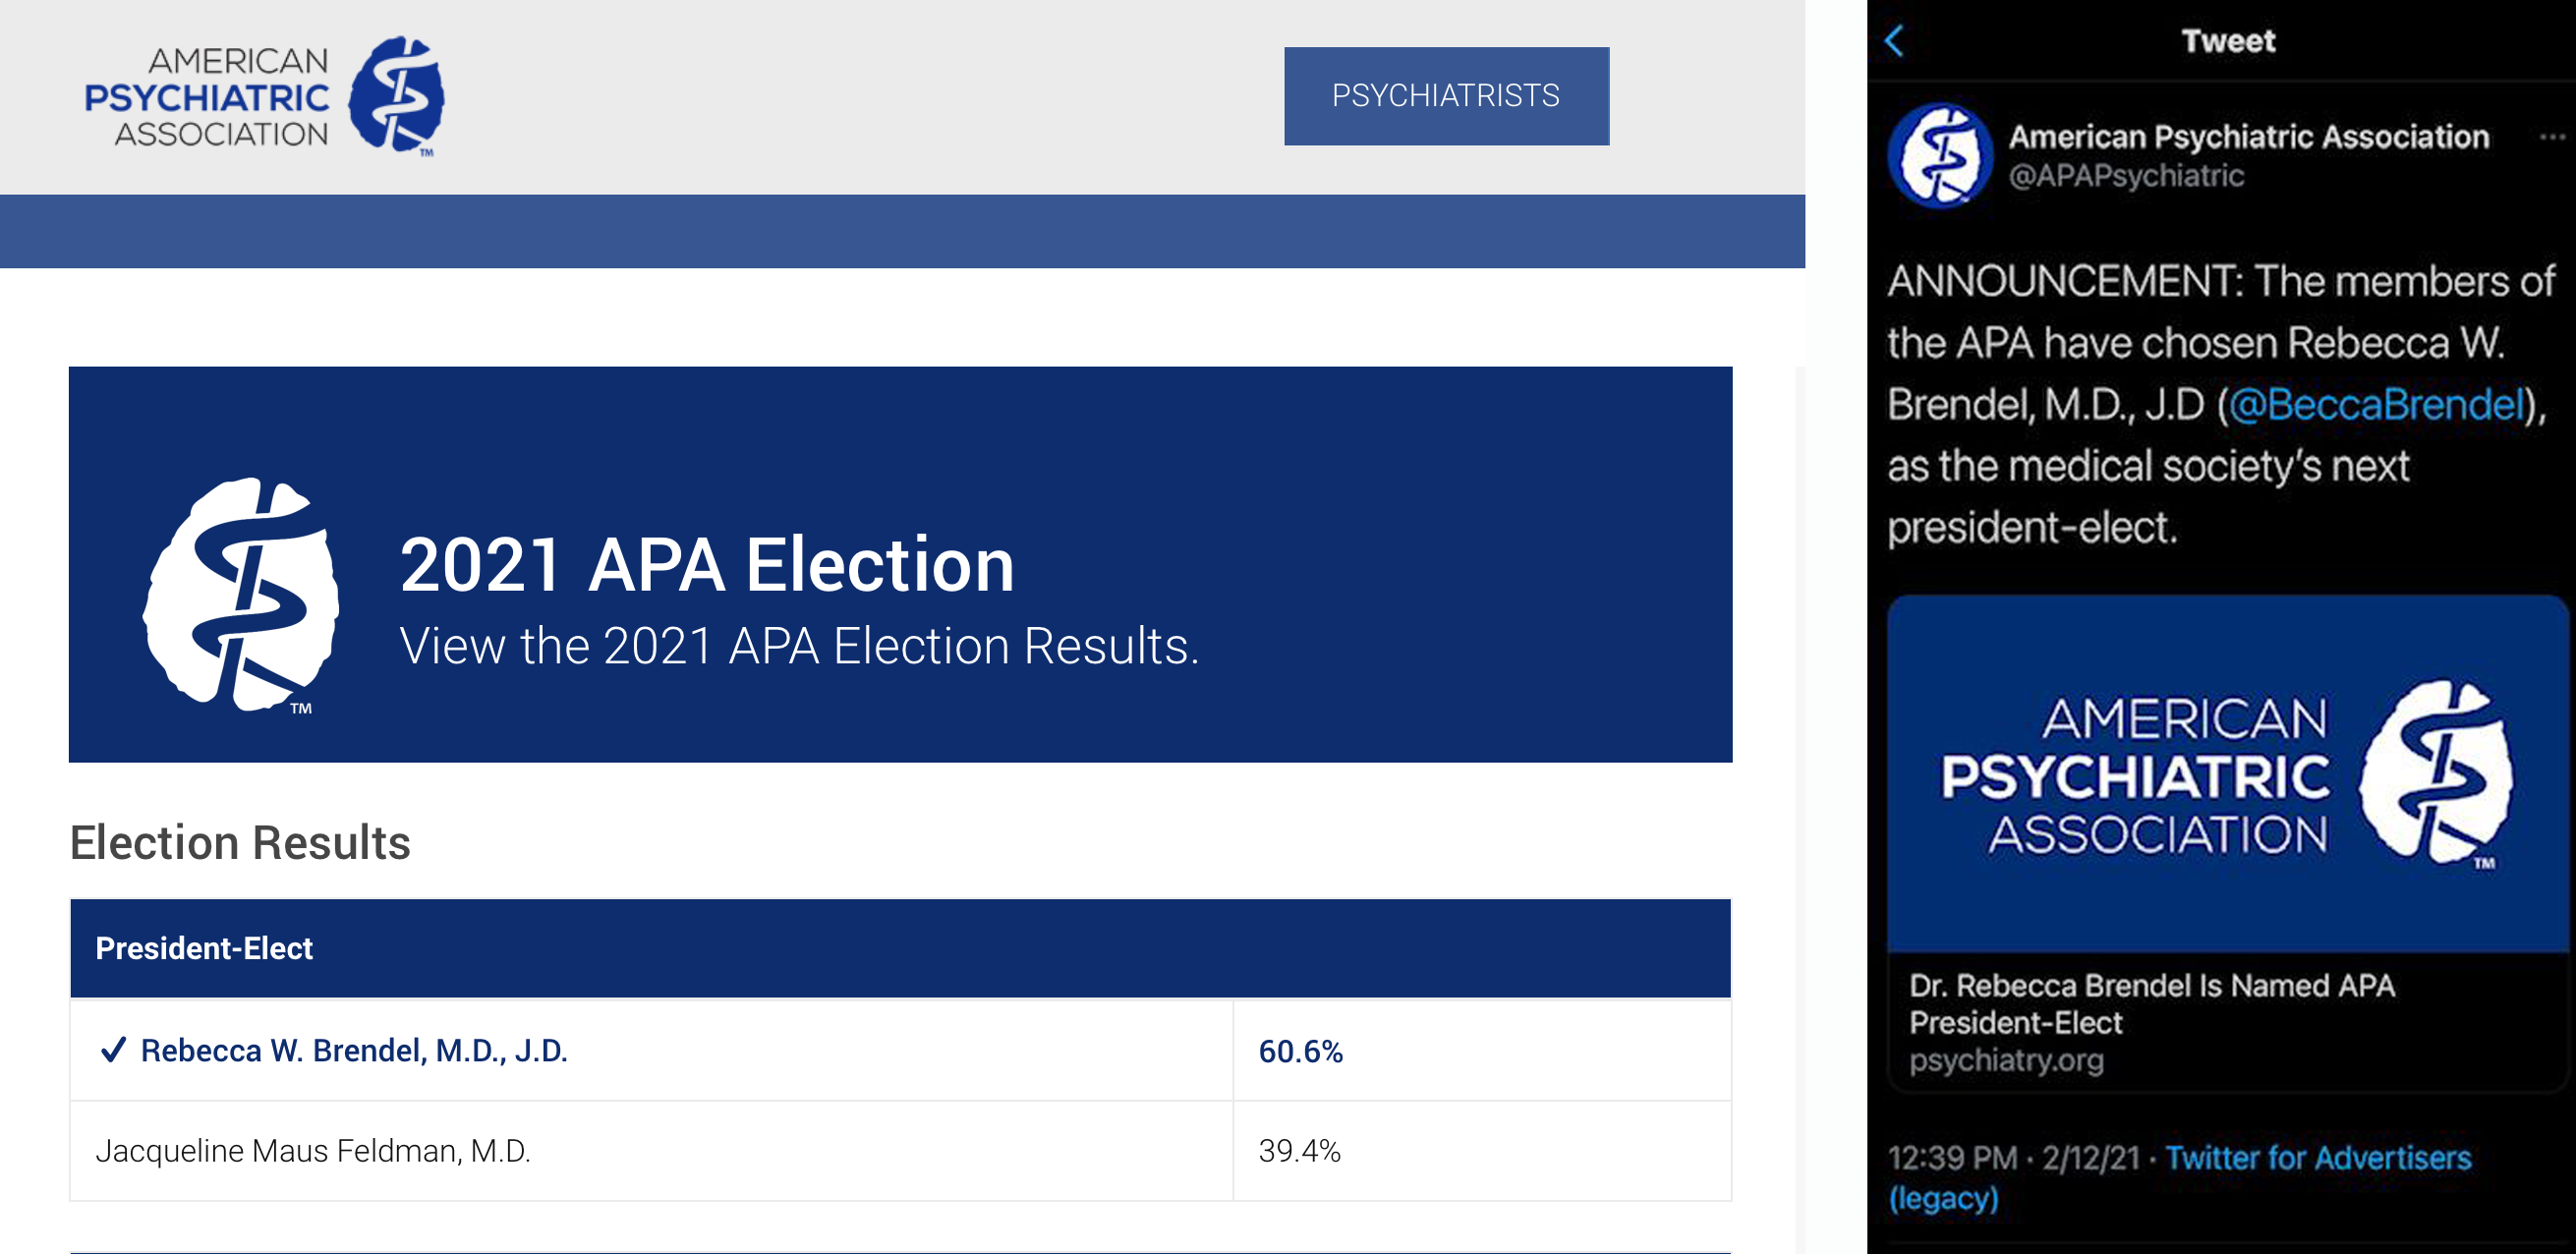Click the APA brain logo in header

tap(397, 97)
